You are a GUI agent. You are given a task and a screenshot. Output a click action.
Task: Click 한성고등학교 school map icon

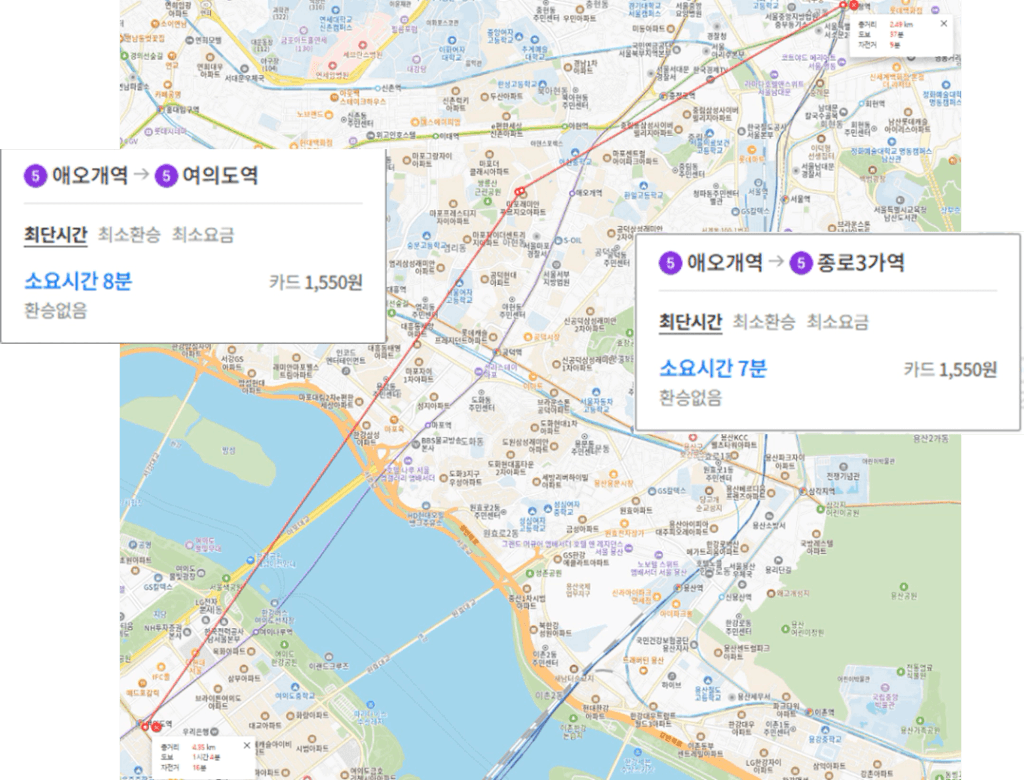click(543, 85)
